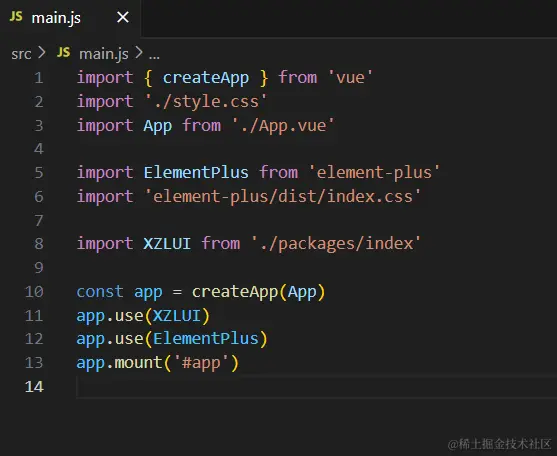Viewport: 557px width, 456px height.
Task: Click the 'vue' string on line 1
Action: point(350,77)
